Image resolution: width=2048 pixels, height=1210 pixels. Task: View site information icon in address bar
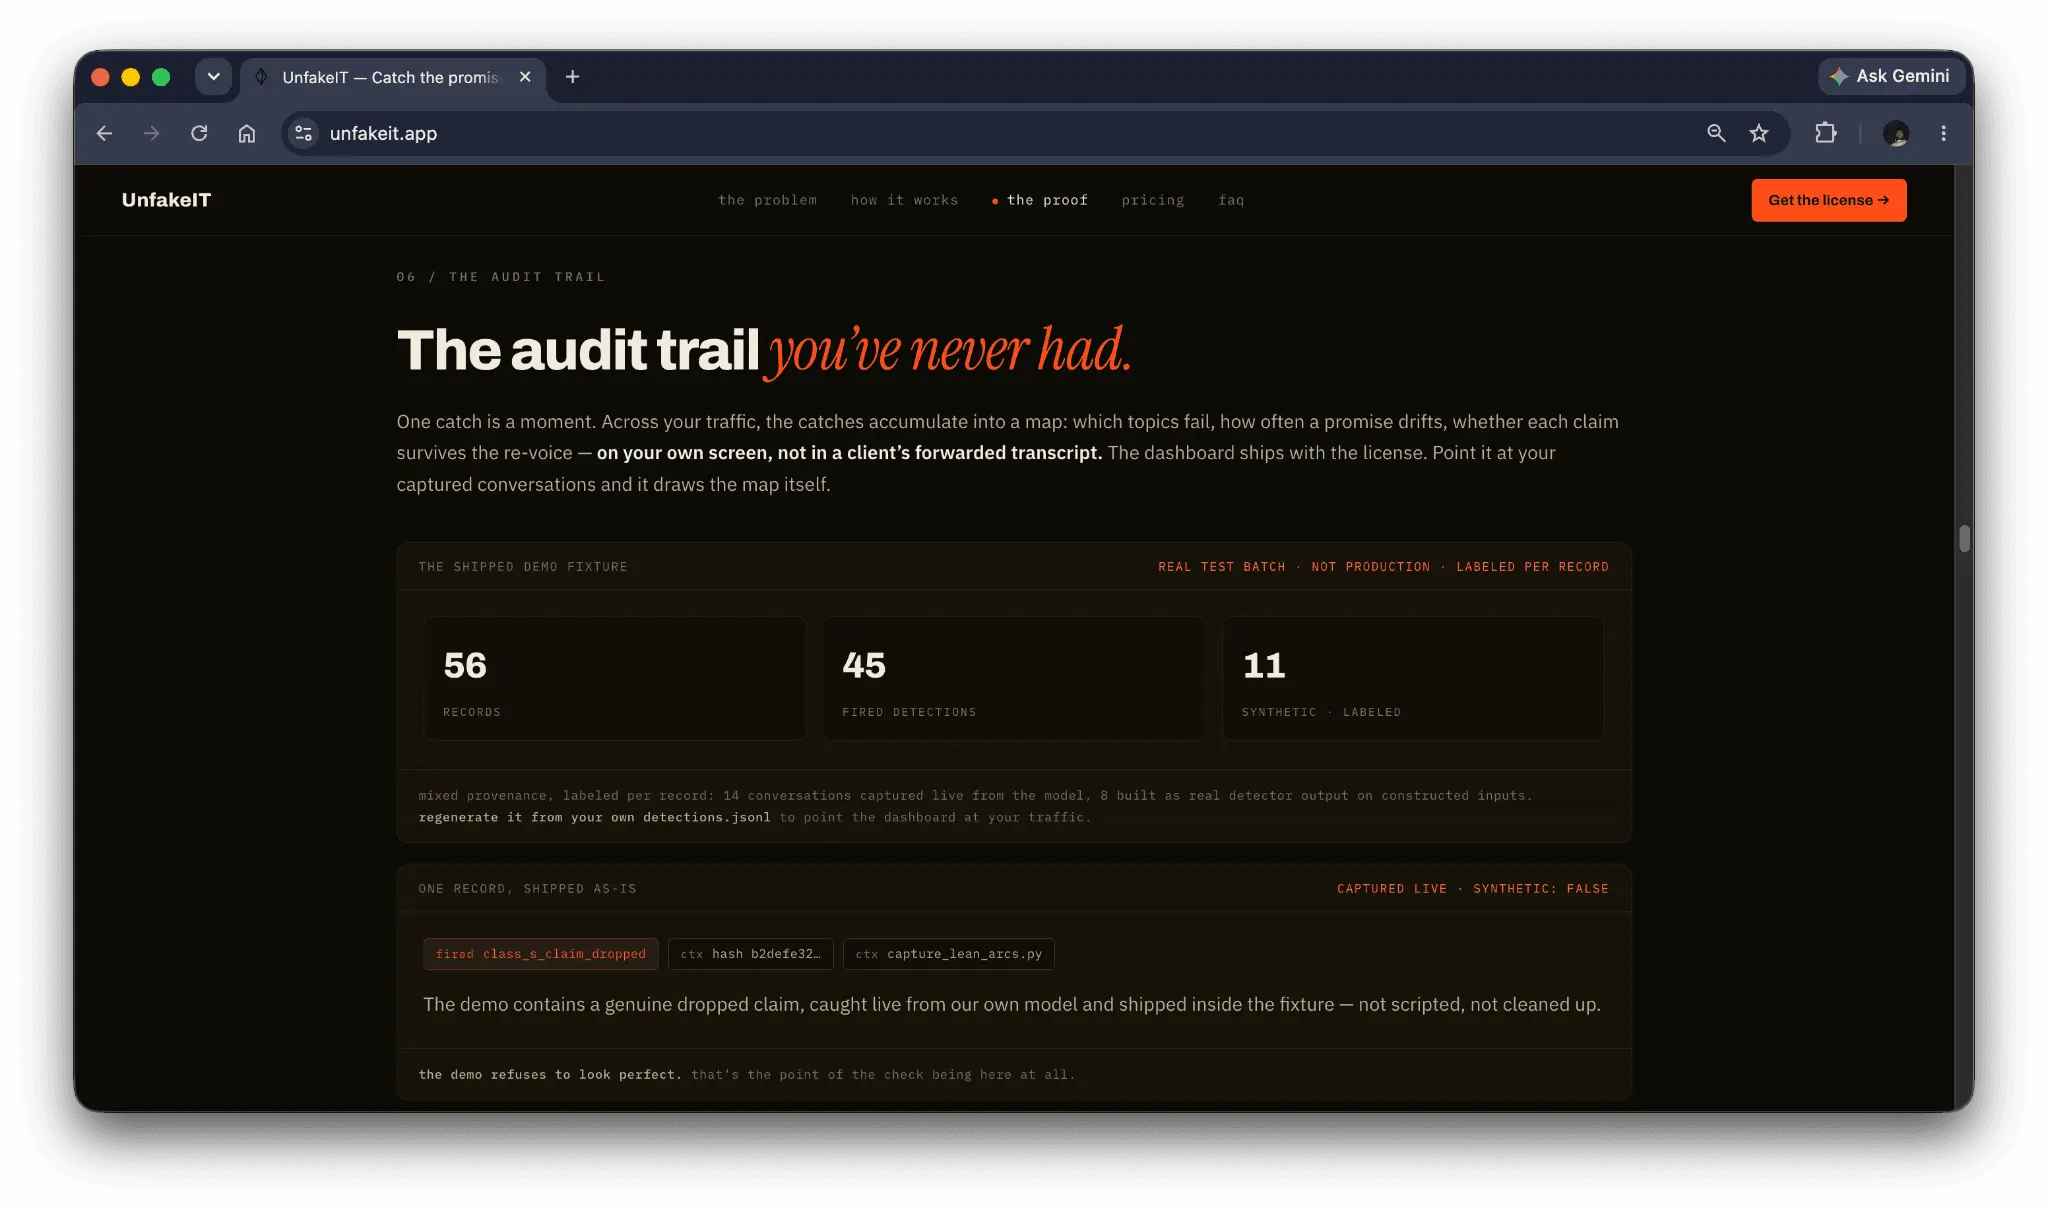[304, 133]
